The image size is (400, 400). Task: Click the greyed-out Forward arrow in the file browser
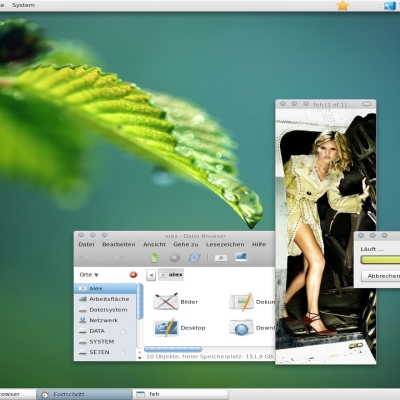(119, 257)
